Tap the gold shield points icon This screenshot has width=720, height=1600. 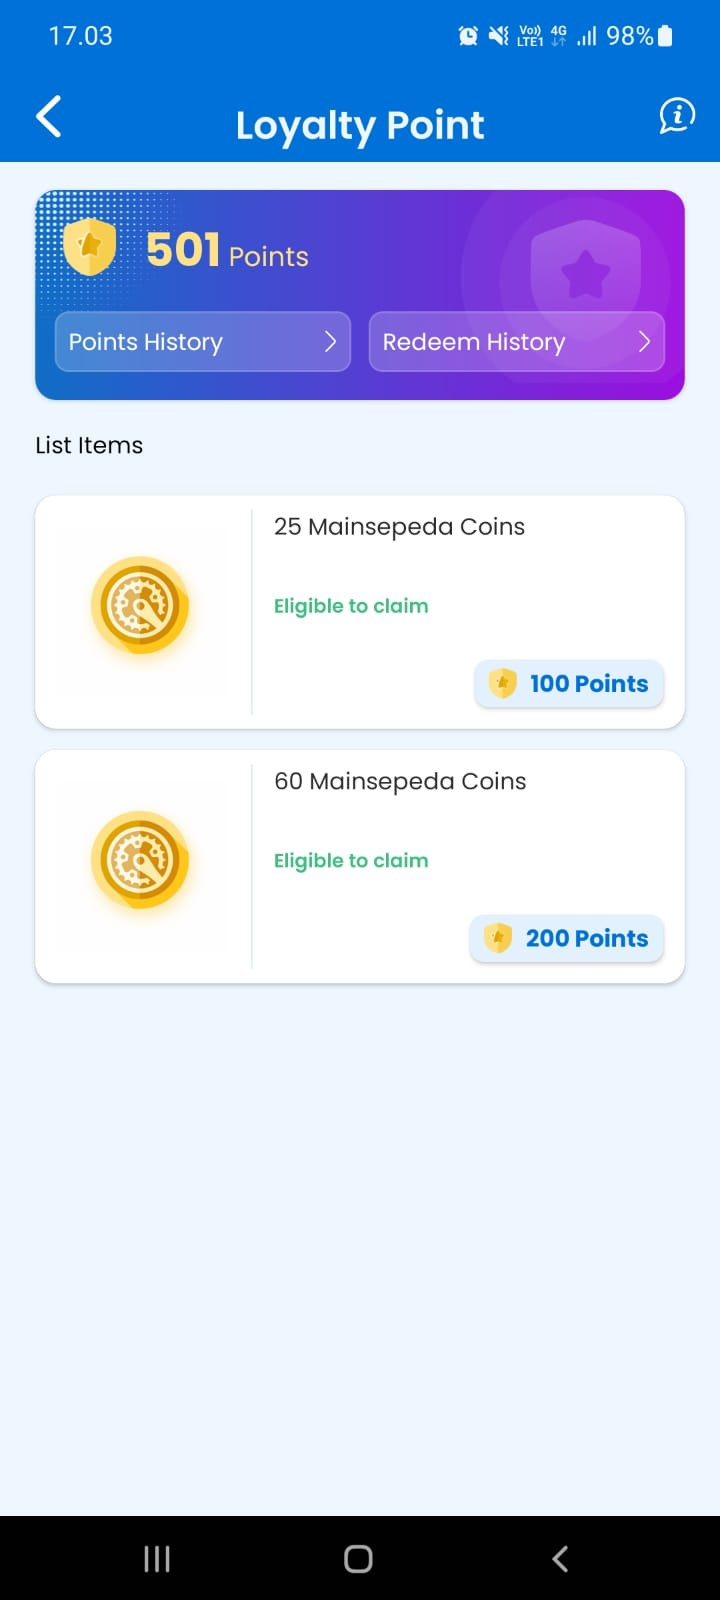click(x=90, y=247)
